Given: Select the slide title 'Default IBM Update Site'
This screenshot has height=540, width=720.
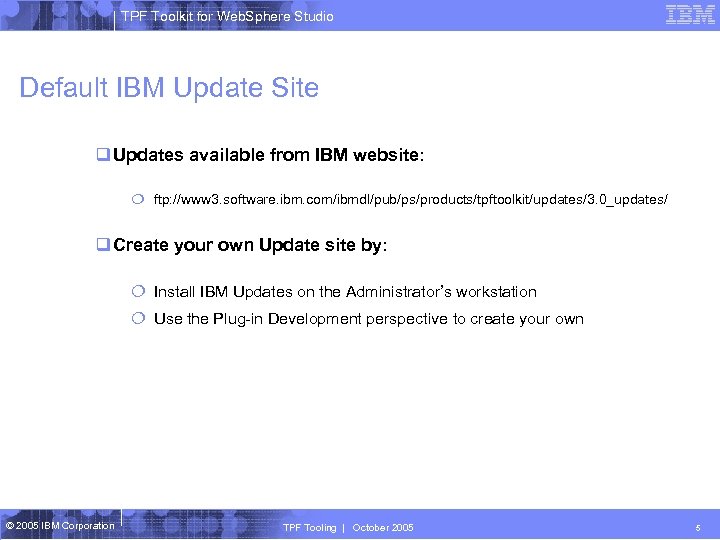Looking at the screenshot, I should (169, 88).
